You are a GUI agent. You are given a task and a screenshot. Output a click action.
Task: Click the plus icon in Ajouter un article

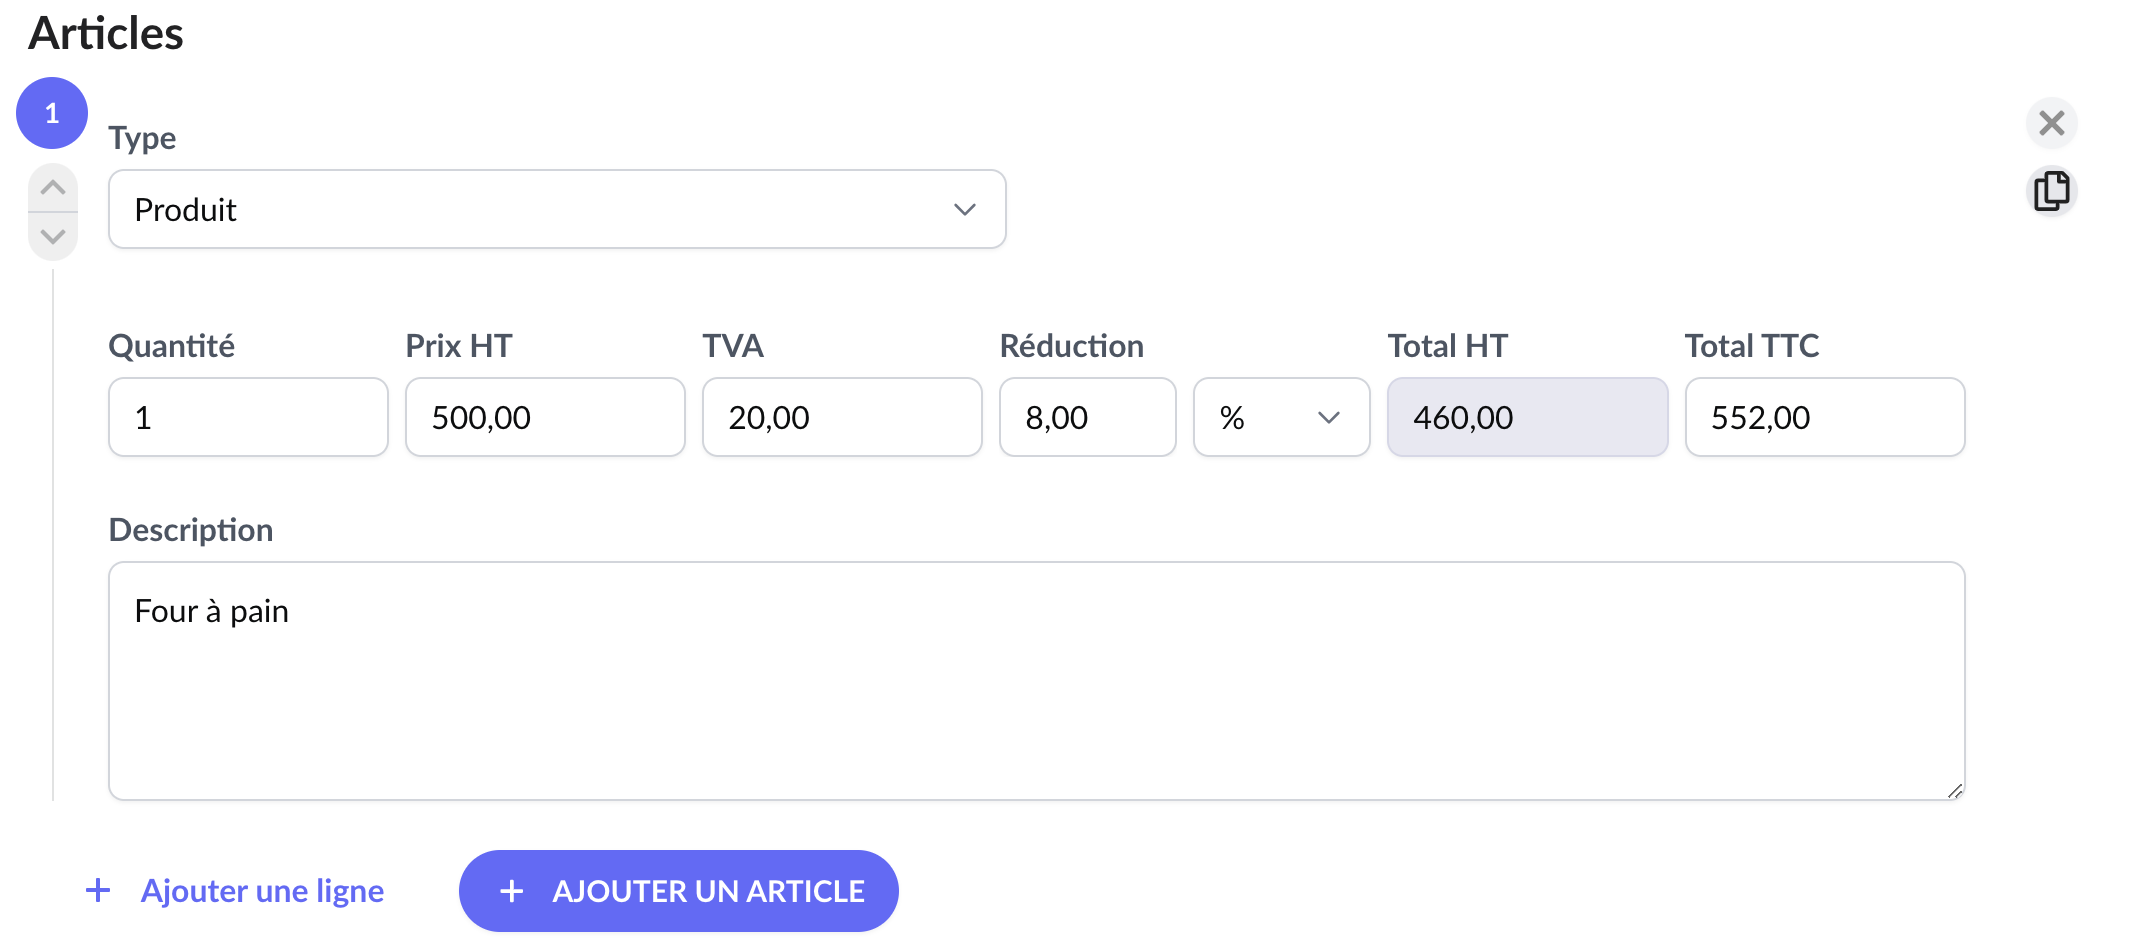pos(512,891)
